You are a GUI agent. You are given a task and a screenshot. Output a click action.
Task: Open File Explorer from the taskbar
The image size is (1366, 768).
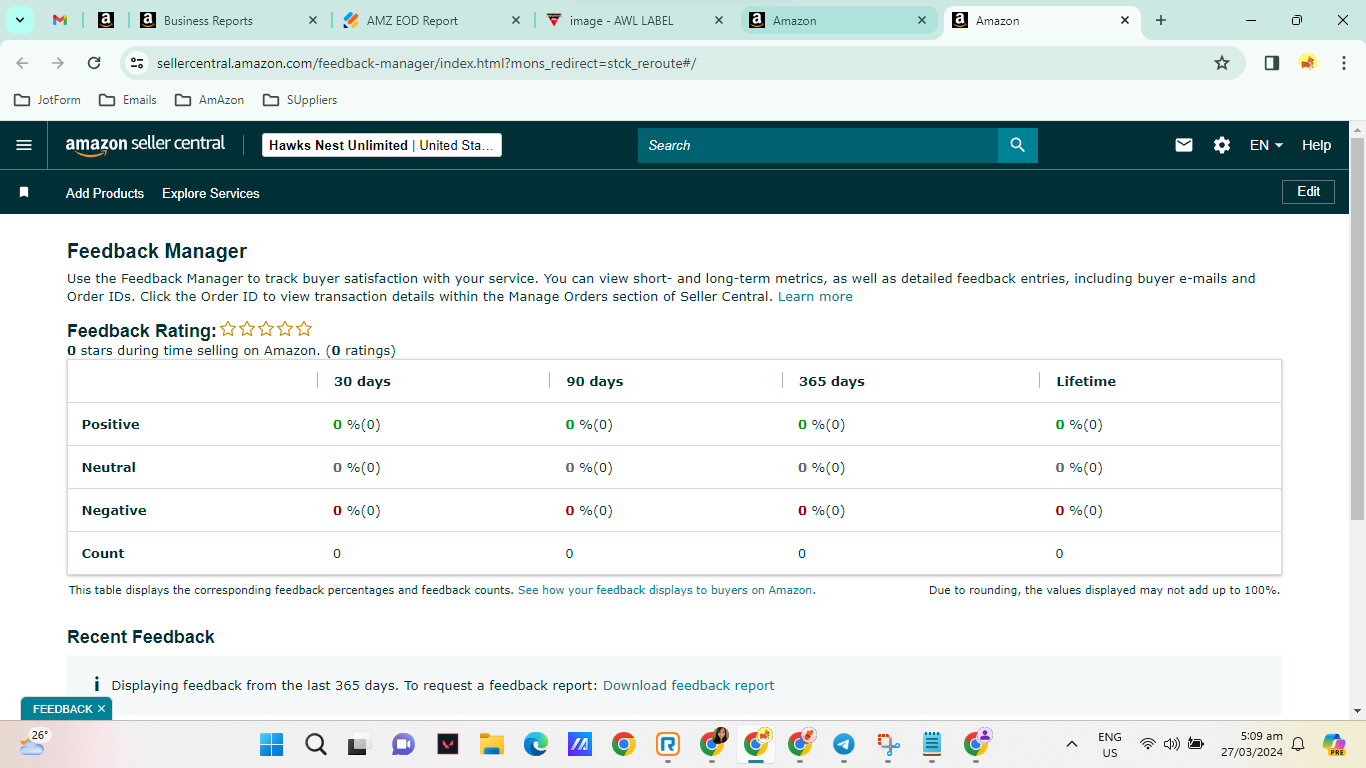(x=491, y=744)
